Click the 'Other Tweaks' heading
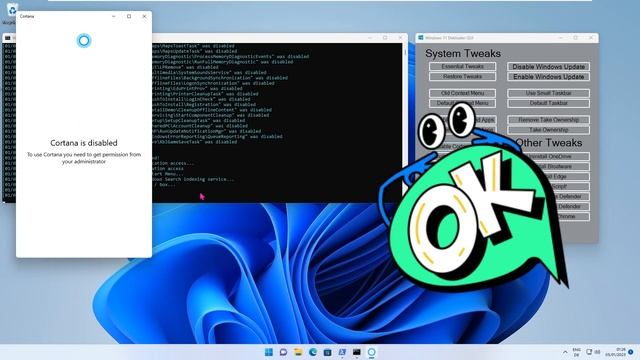 point(549,143)
